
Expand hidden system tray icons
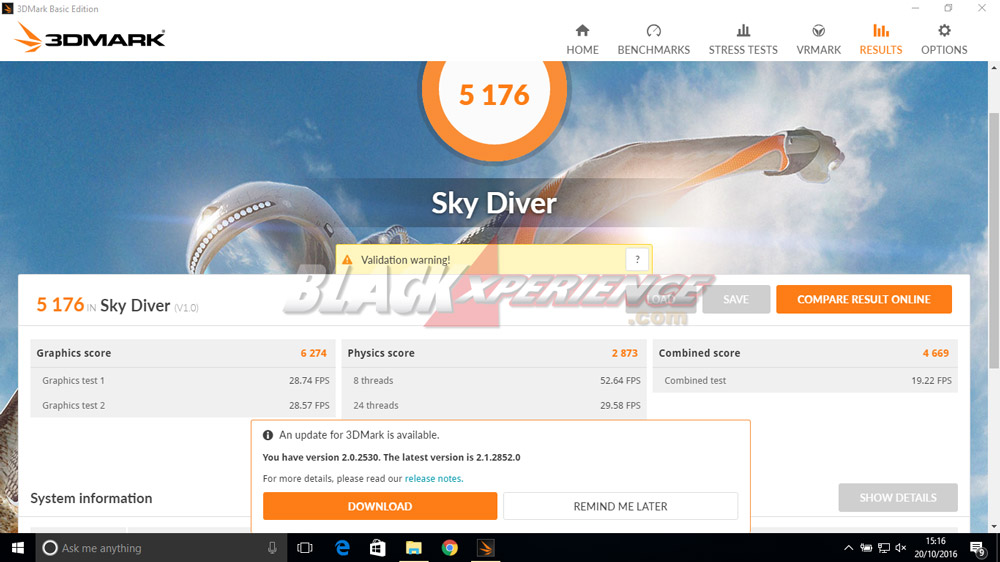(x=849, y=548)
